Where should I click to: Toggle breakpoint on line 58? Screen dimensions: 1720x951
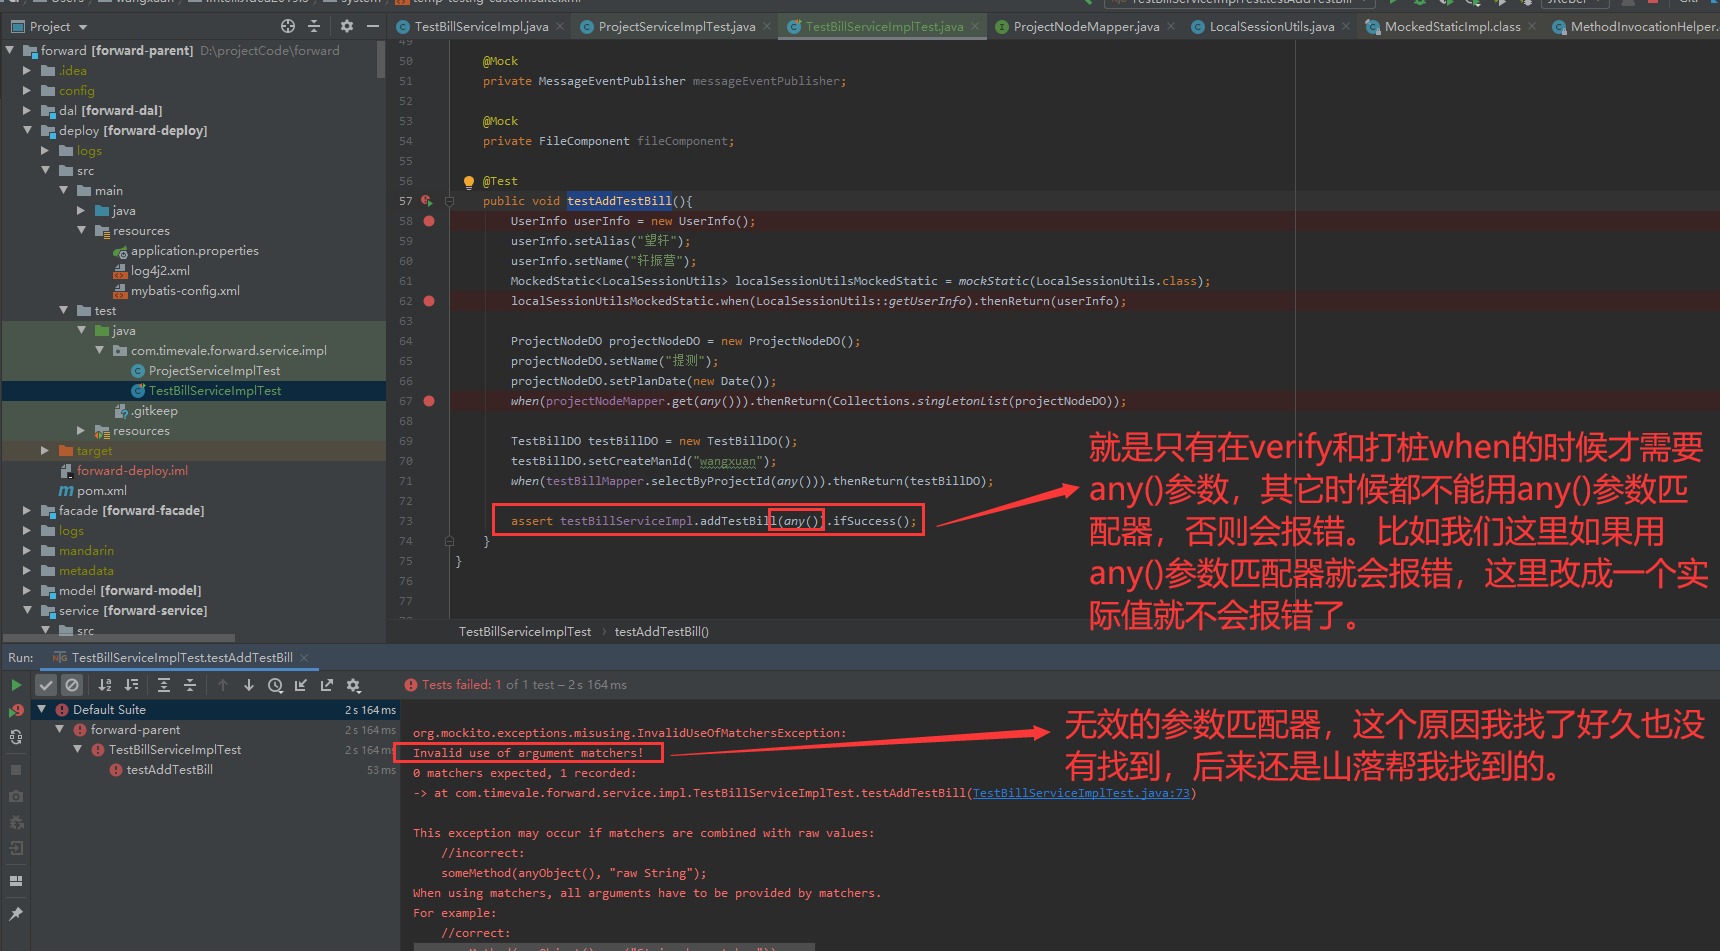tap(429, 221)
